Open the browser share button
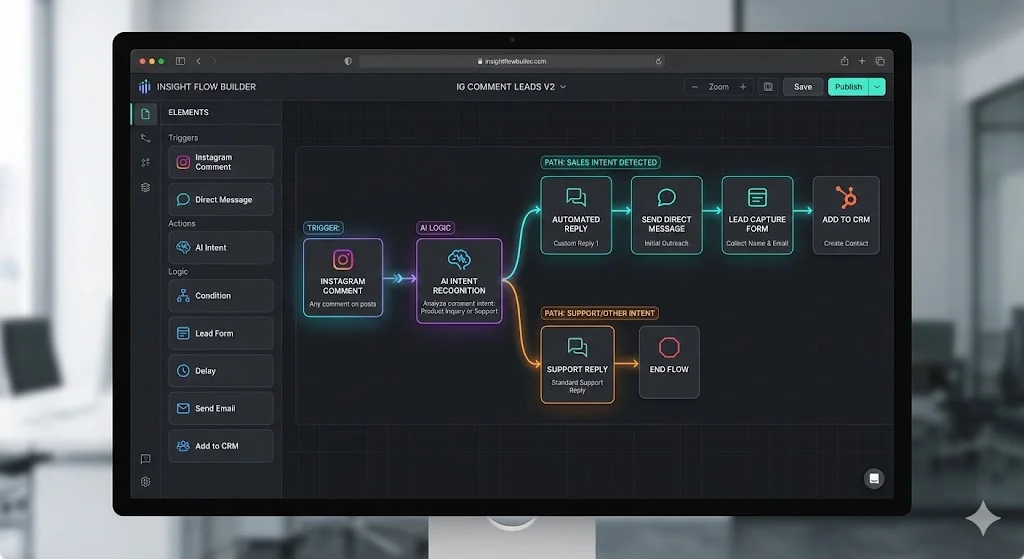 click(844, 61)
